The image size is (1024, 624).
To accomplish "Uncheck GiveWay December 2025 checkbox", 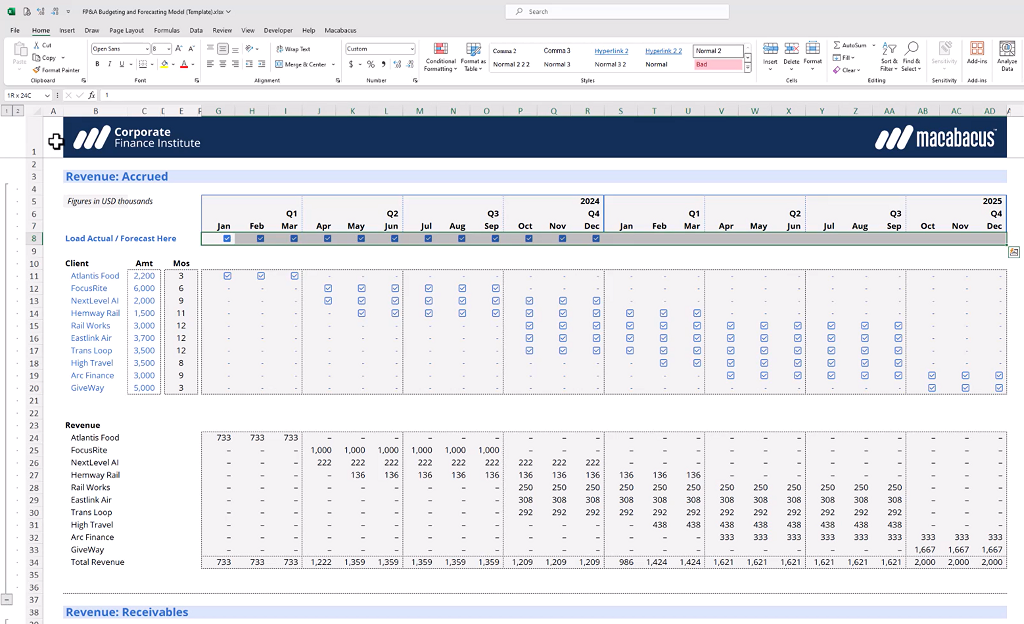I will click(999, 388).
